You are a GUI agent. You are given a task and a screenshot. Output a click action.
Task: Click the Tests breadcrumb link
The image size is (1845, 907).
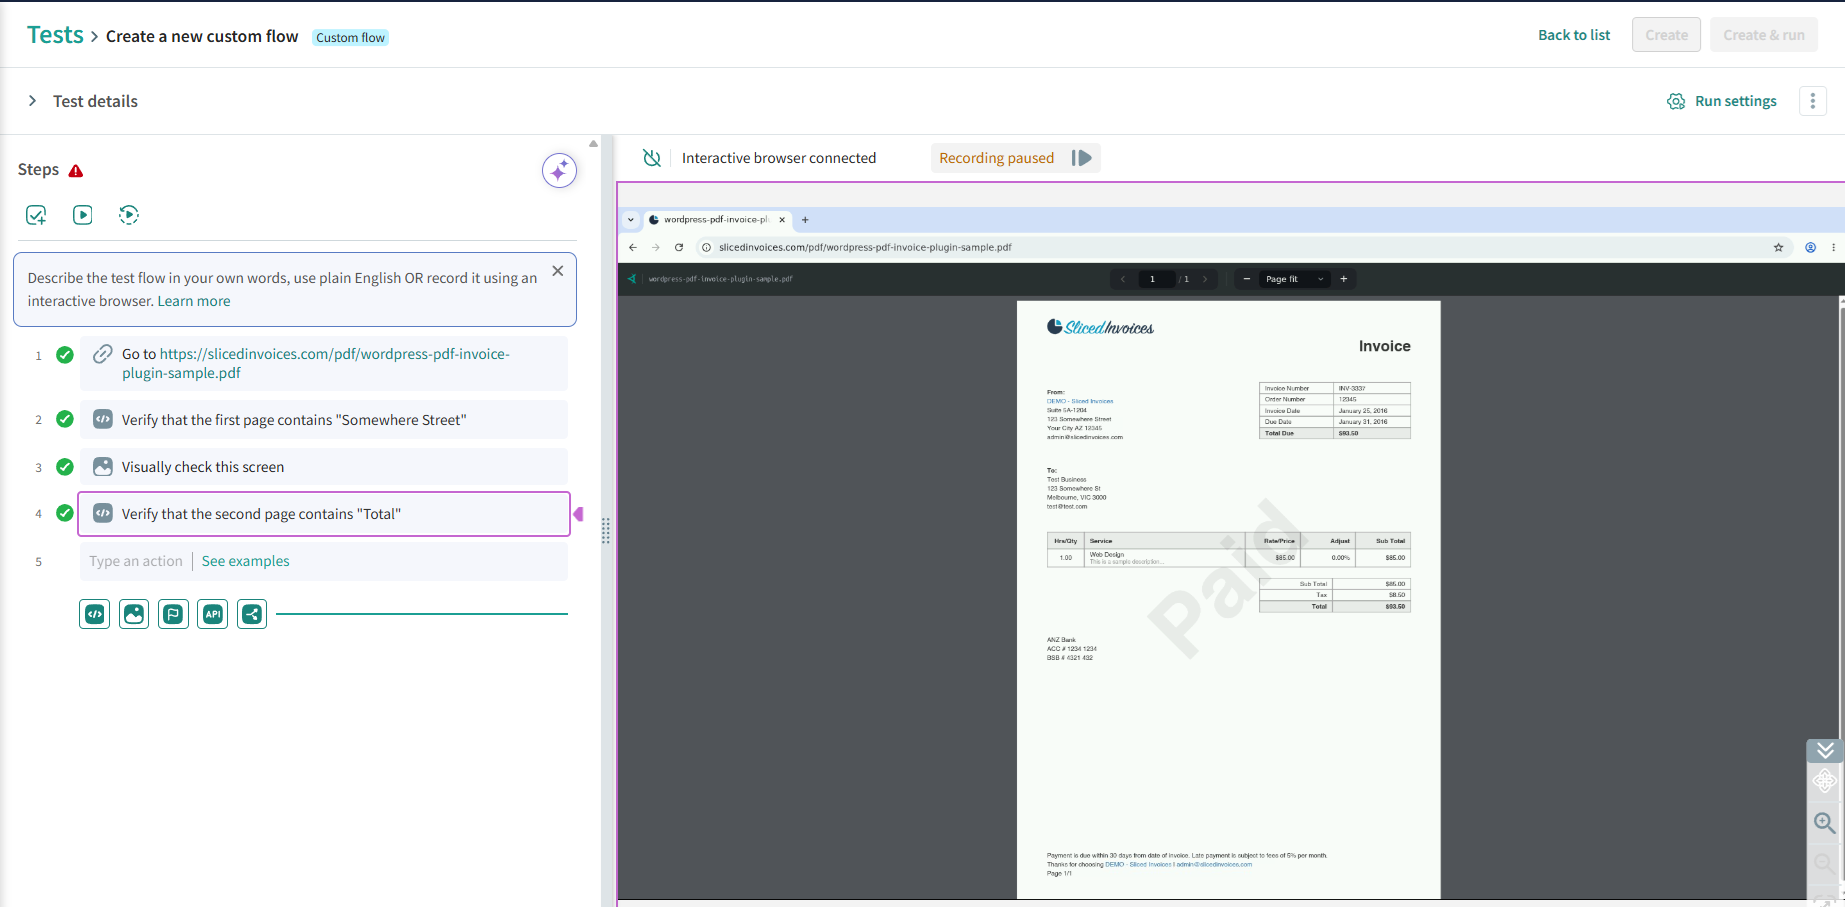pos(55,35)
